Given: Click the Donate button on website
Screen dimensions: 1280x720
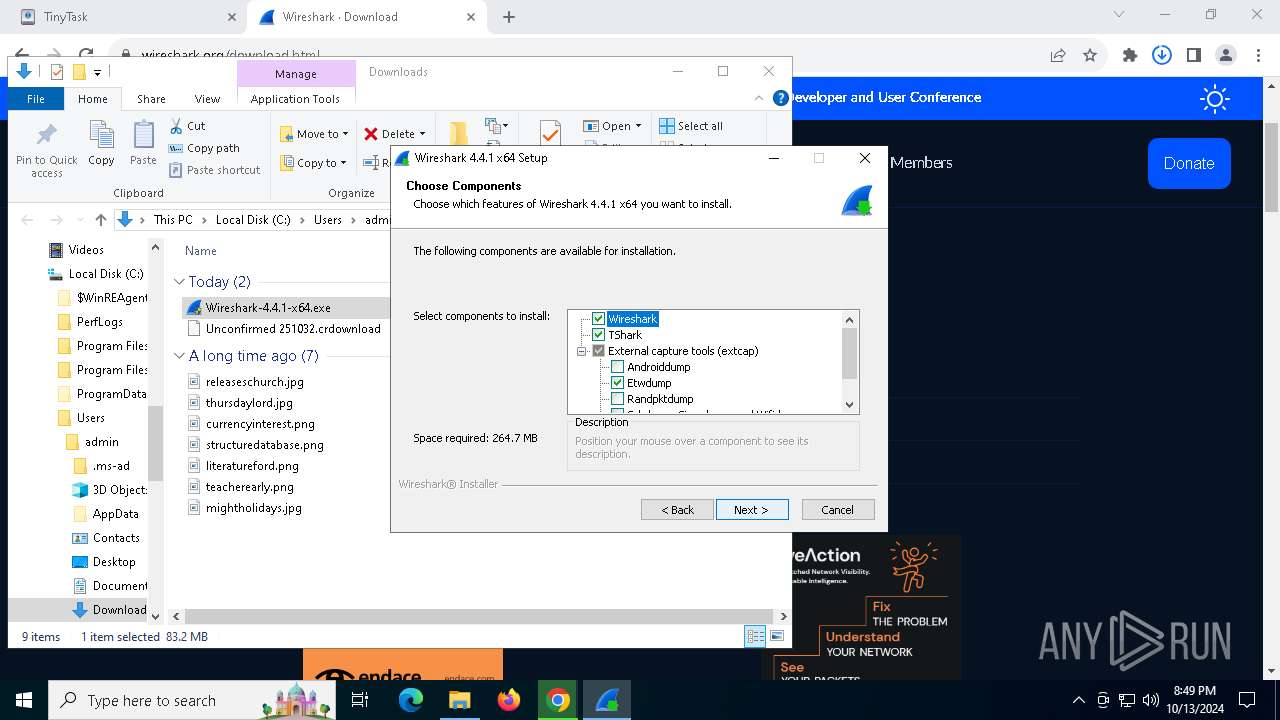Looking at the screenshot, I should point(1189,163).
